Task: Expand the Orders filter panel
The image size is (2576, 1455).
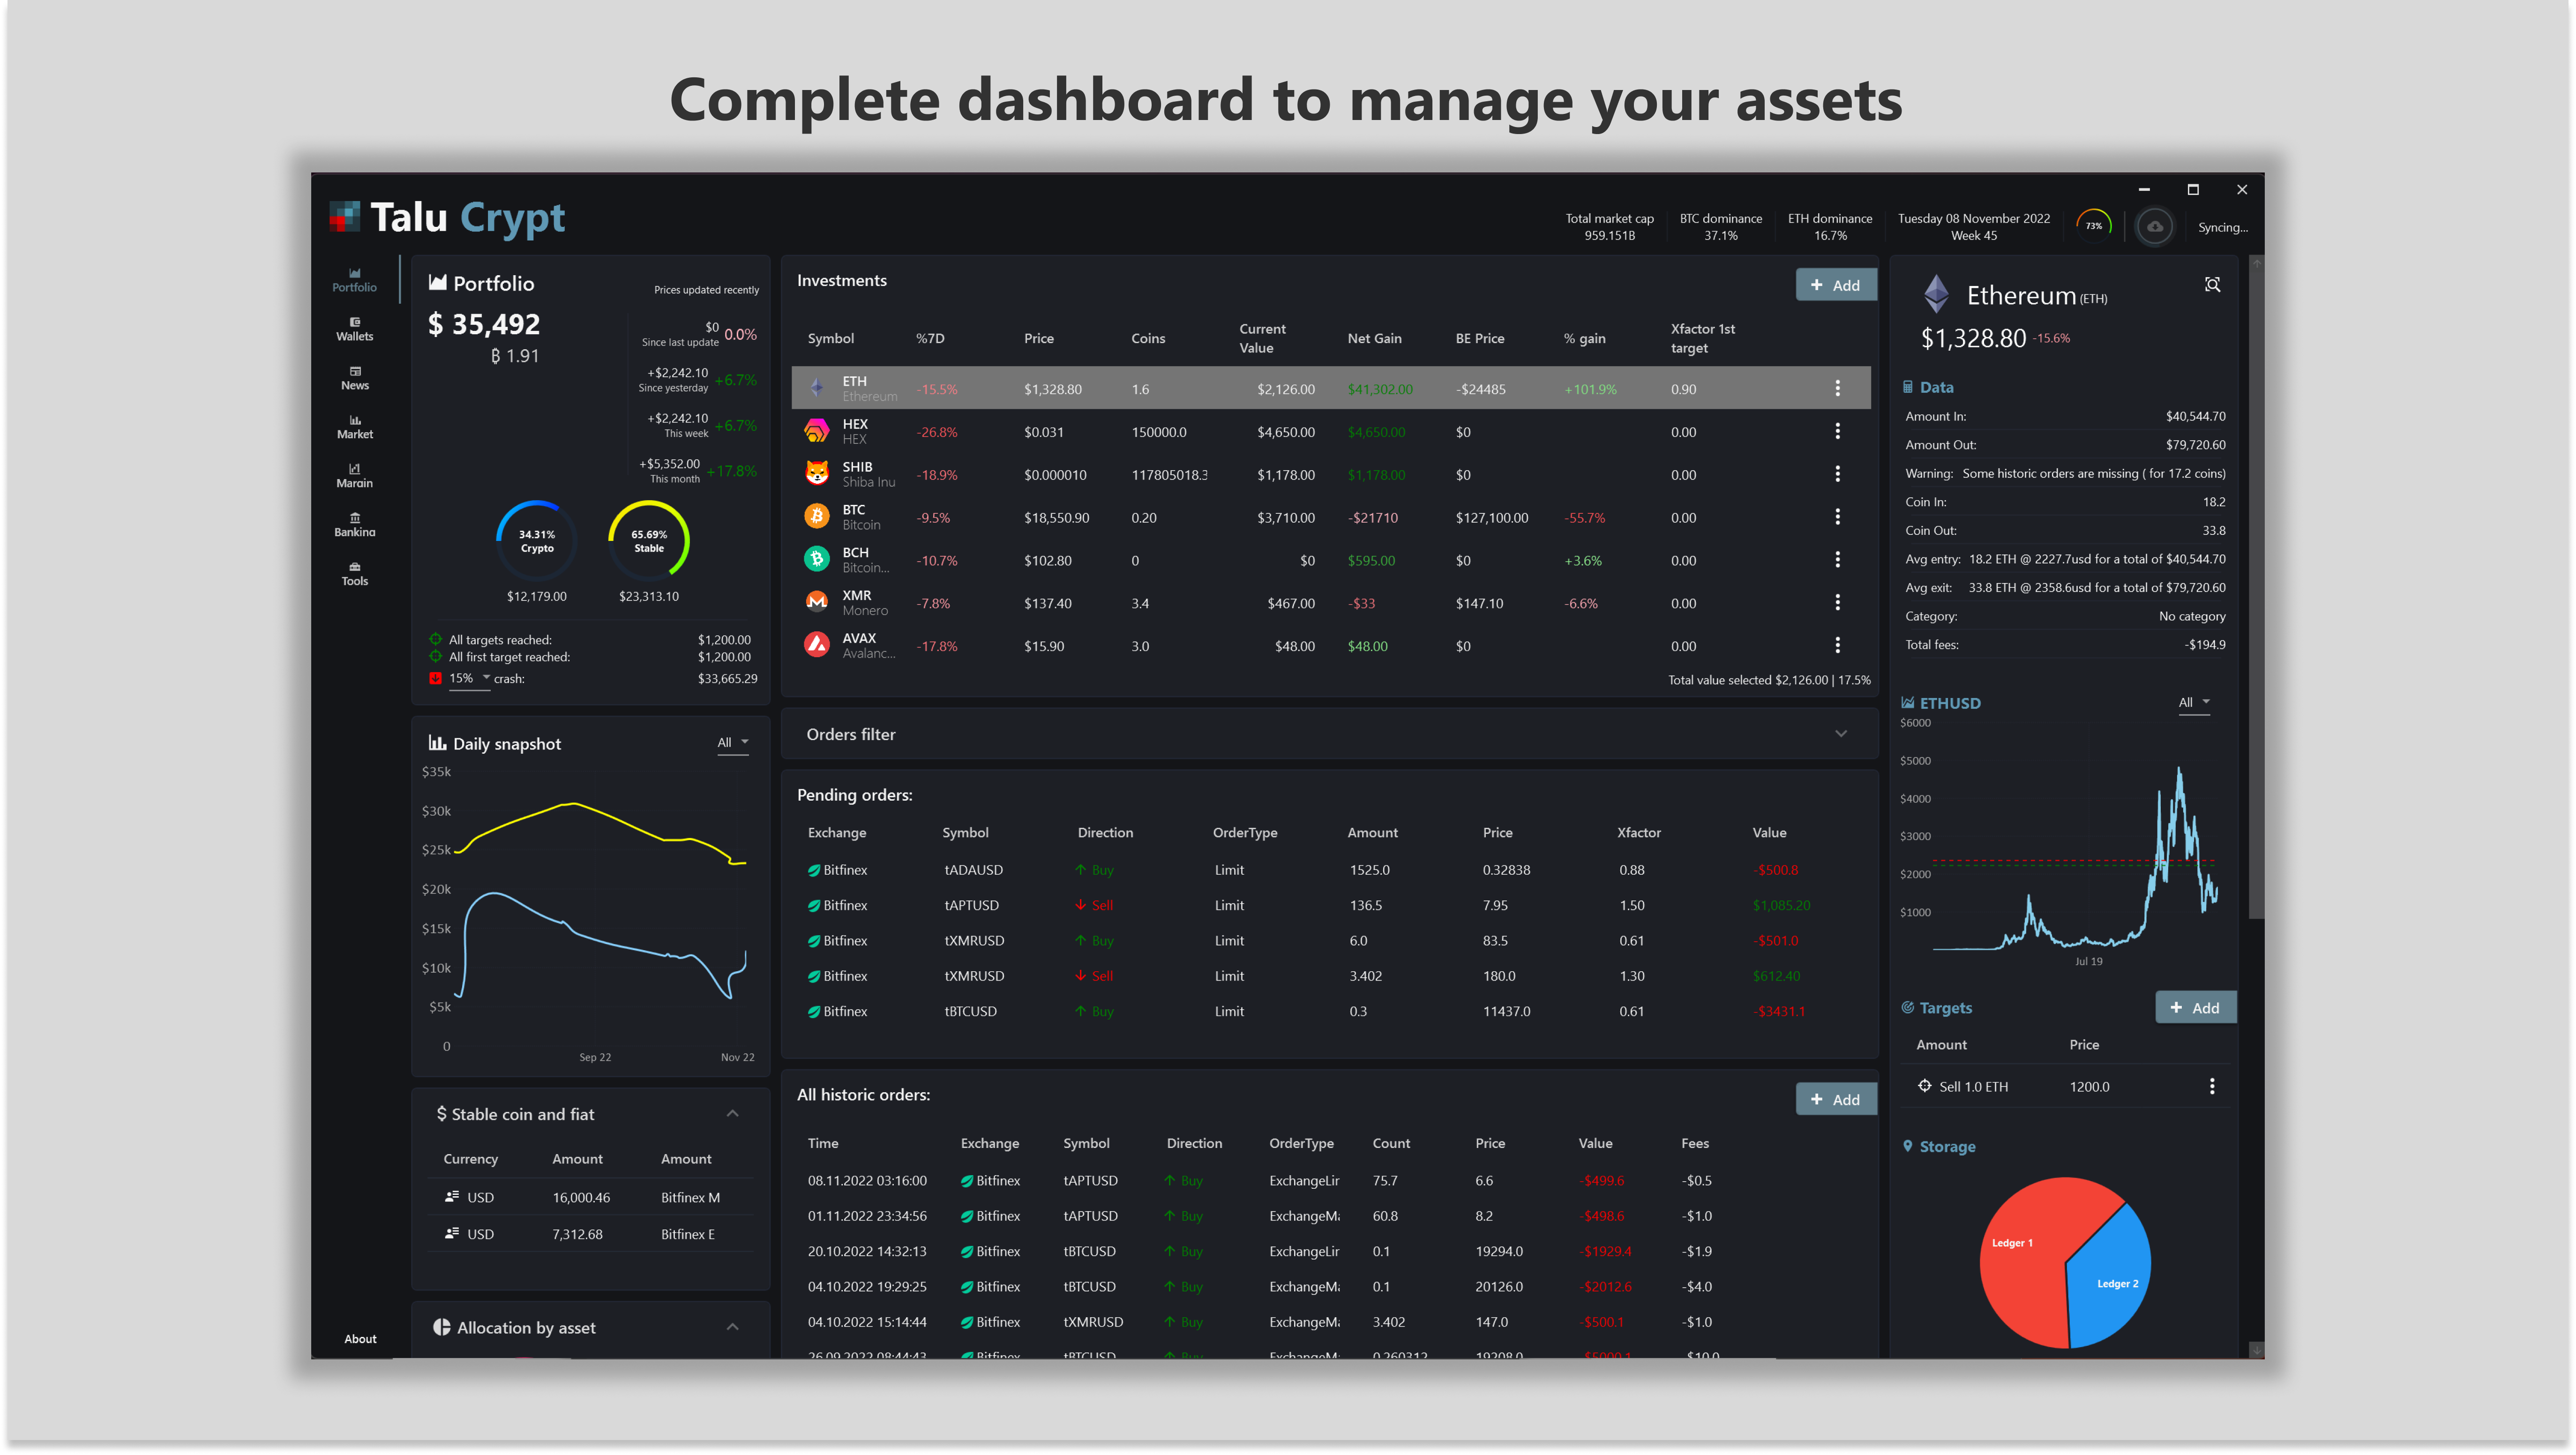Action: click(x=1840, y=734)
